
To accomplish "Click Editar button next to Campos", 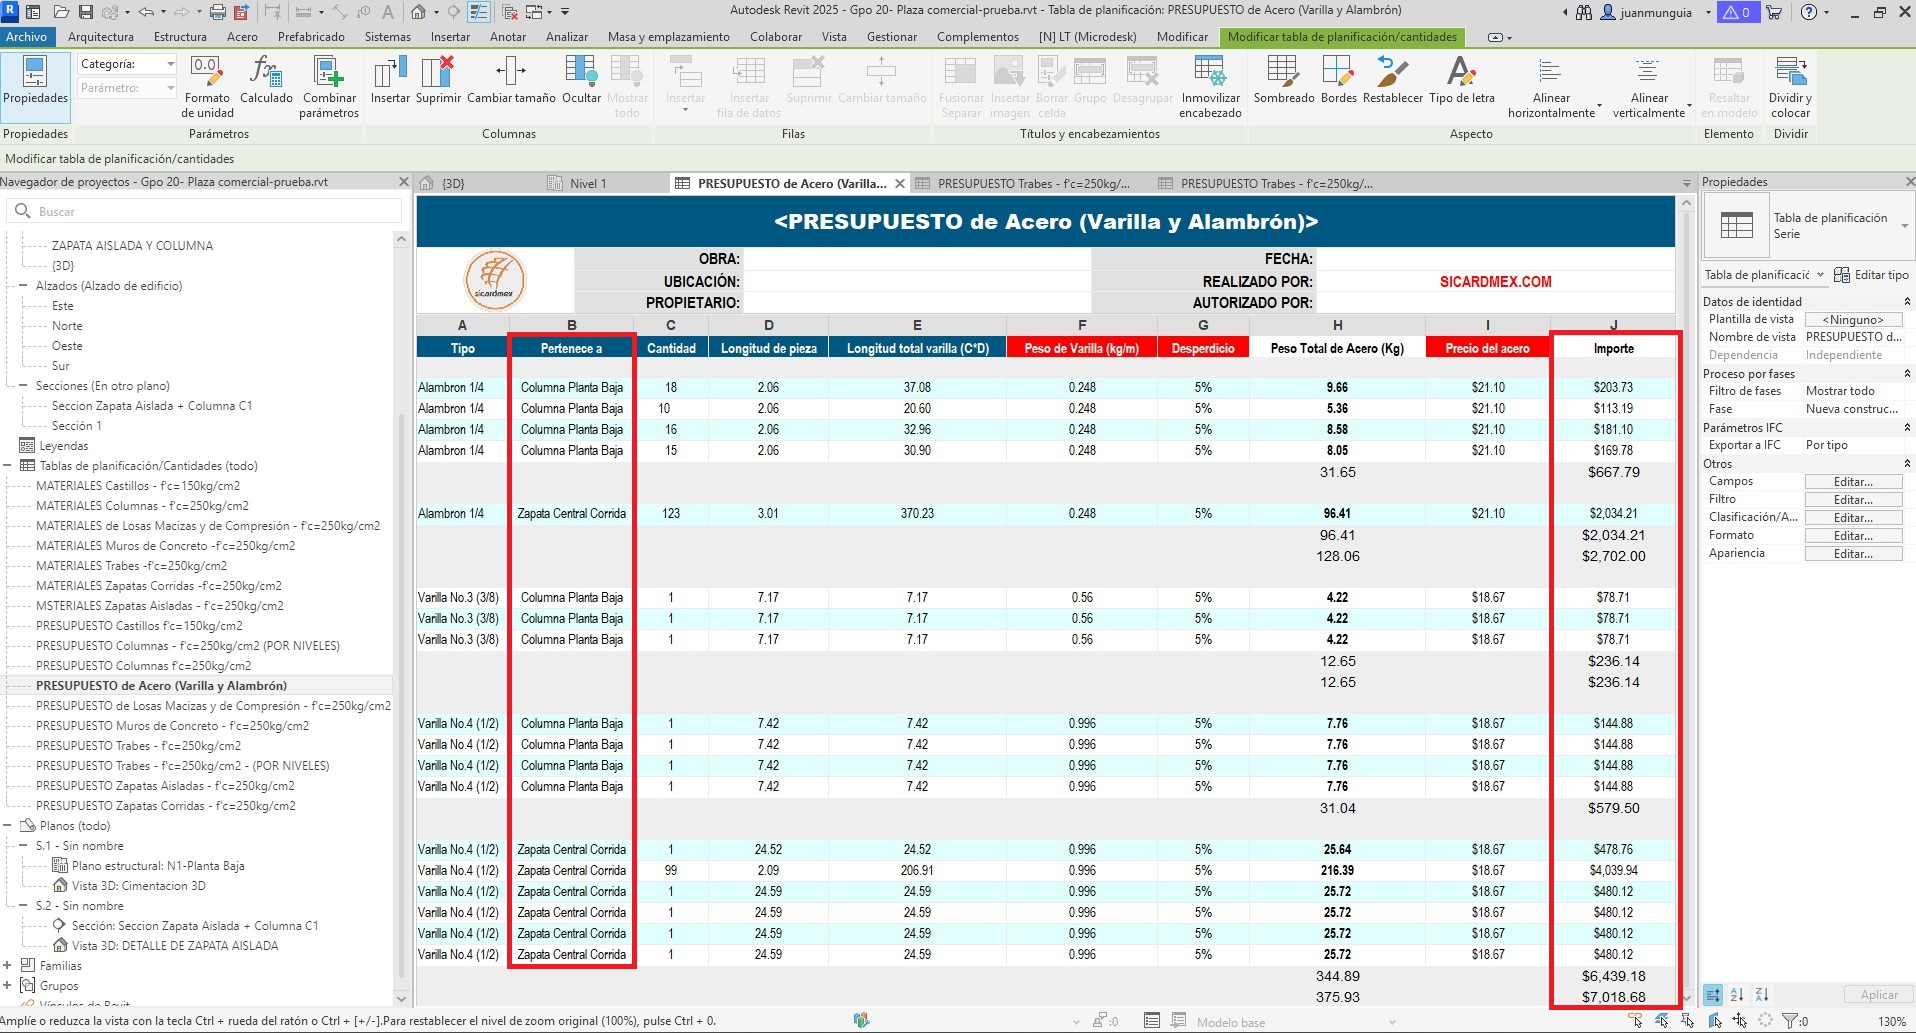I will pos(1852,482).
